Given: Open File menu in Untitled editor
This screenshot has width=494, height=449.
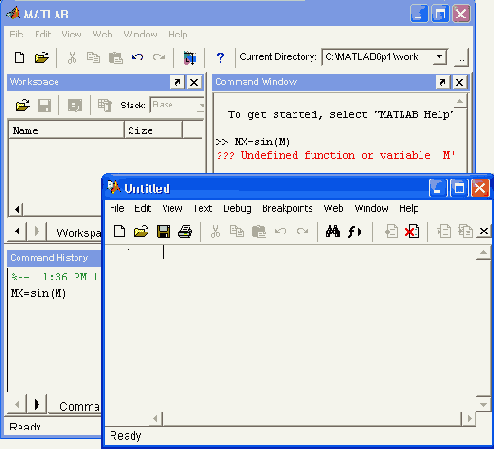Looking at the screenshot, I should tap(117, 208).
